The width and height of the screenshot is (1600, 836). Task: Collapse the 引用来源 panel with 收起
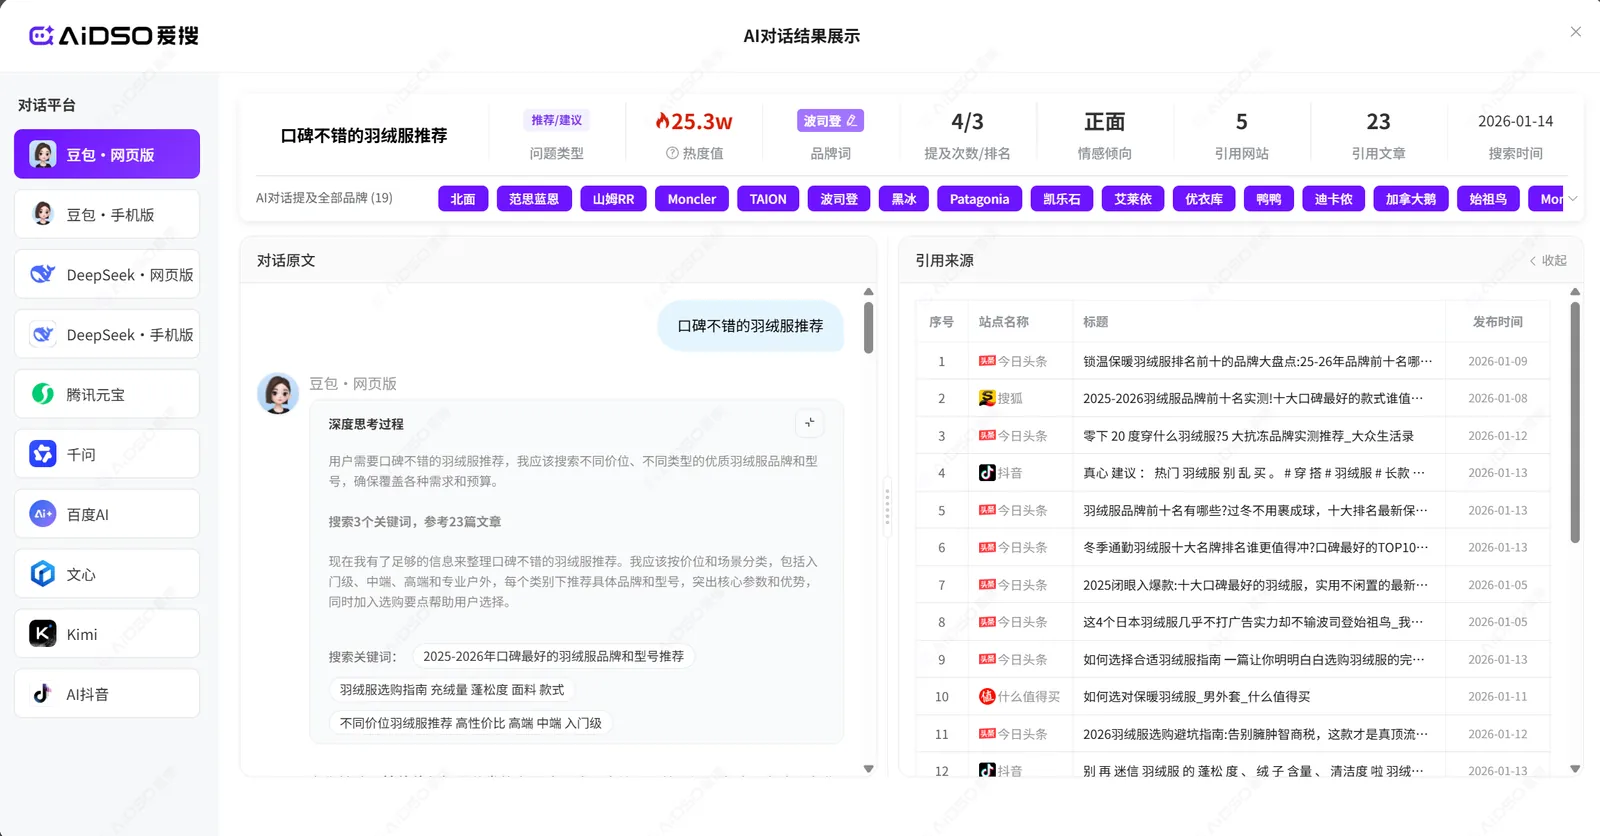coord(1548,260)
